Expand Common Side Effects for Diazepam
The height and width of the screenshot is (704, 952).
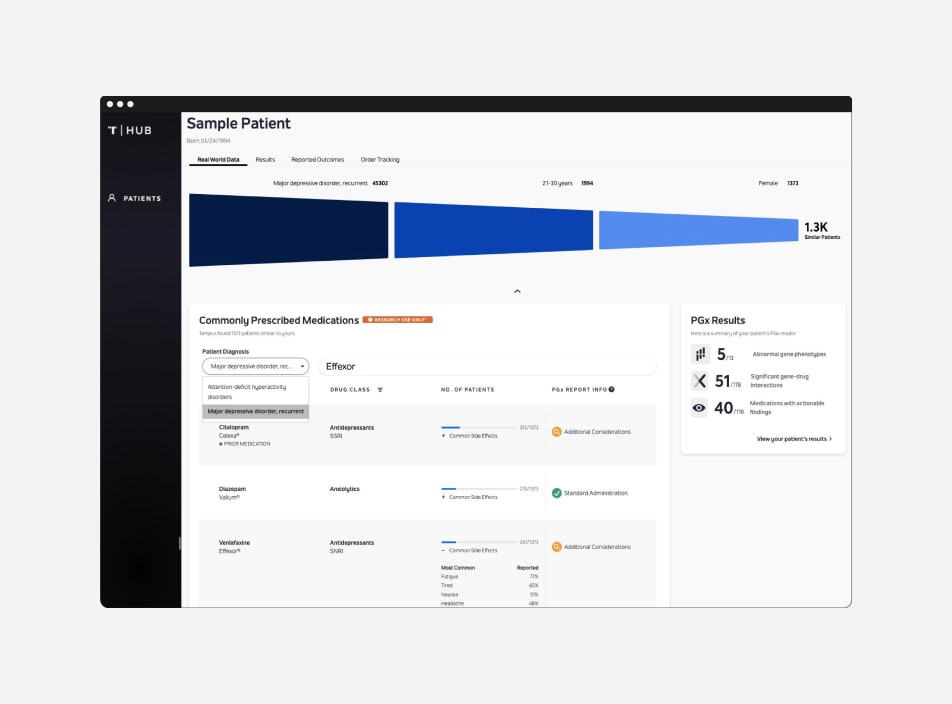click(x=469, y=497)
